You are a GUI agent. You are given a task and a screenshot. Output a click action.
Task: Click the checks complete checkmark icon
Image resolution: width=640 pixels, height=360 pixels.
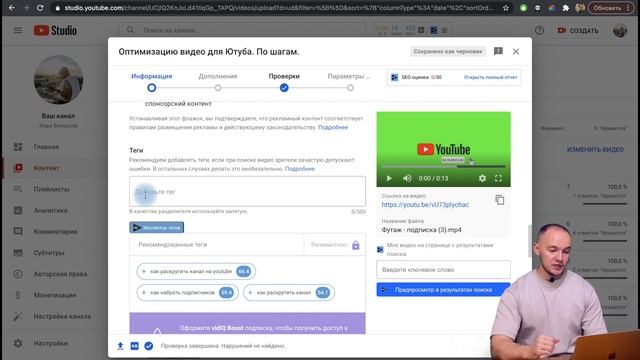tap(149, 346)
